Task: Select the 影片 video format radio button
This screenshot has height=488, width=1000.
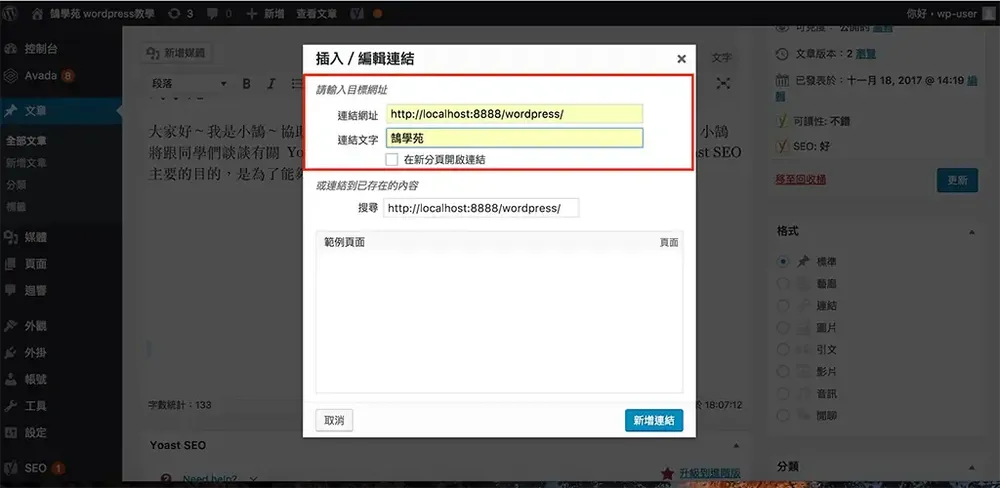Action: 783,371
